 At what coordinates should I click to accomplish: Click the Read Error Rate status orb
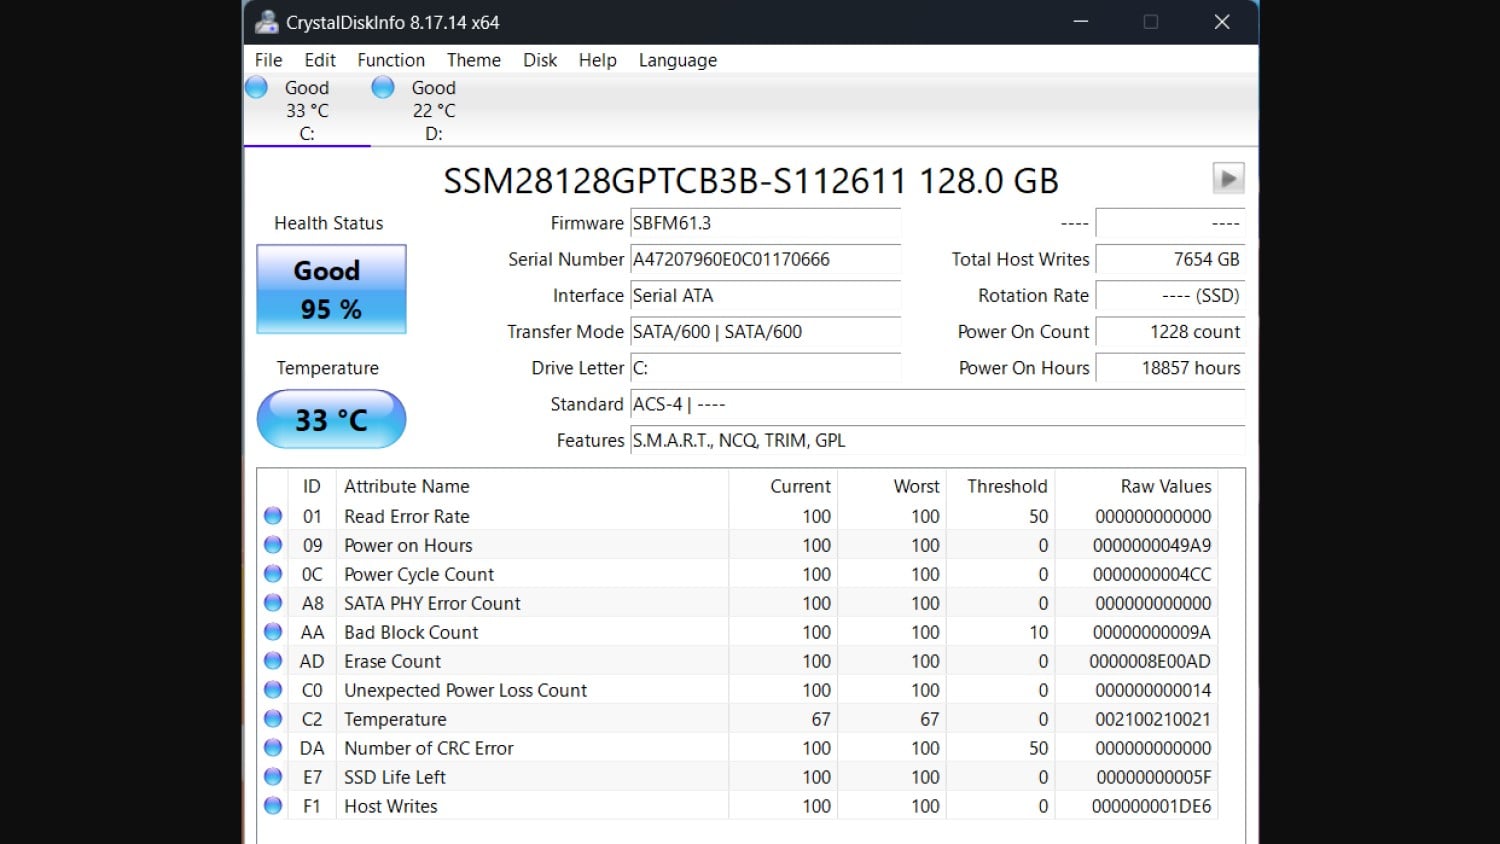[273, 516]
